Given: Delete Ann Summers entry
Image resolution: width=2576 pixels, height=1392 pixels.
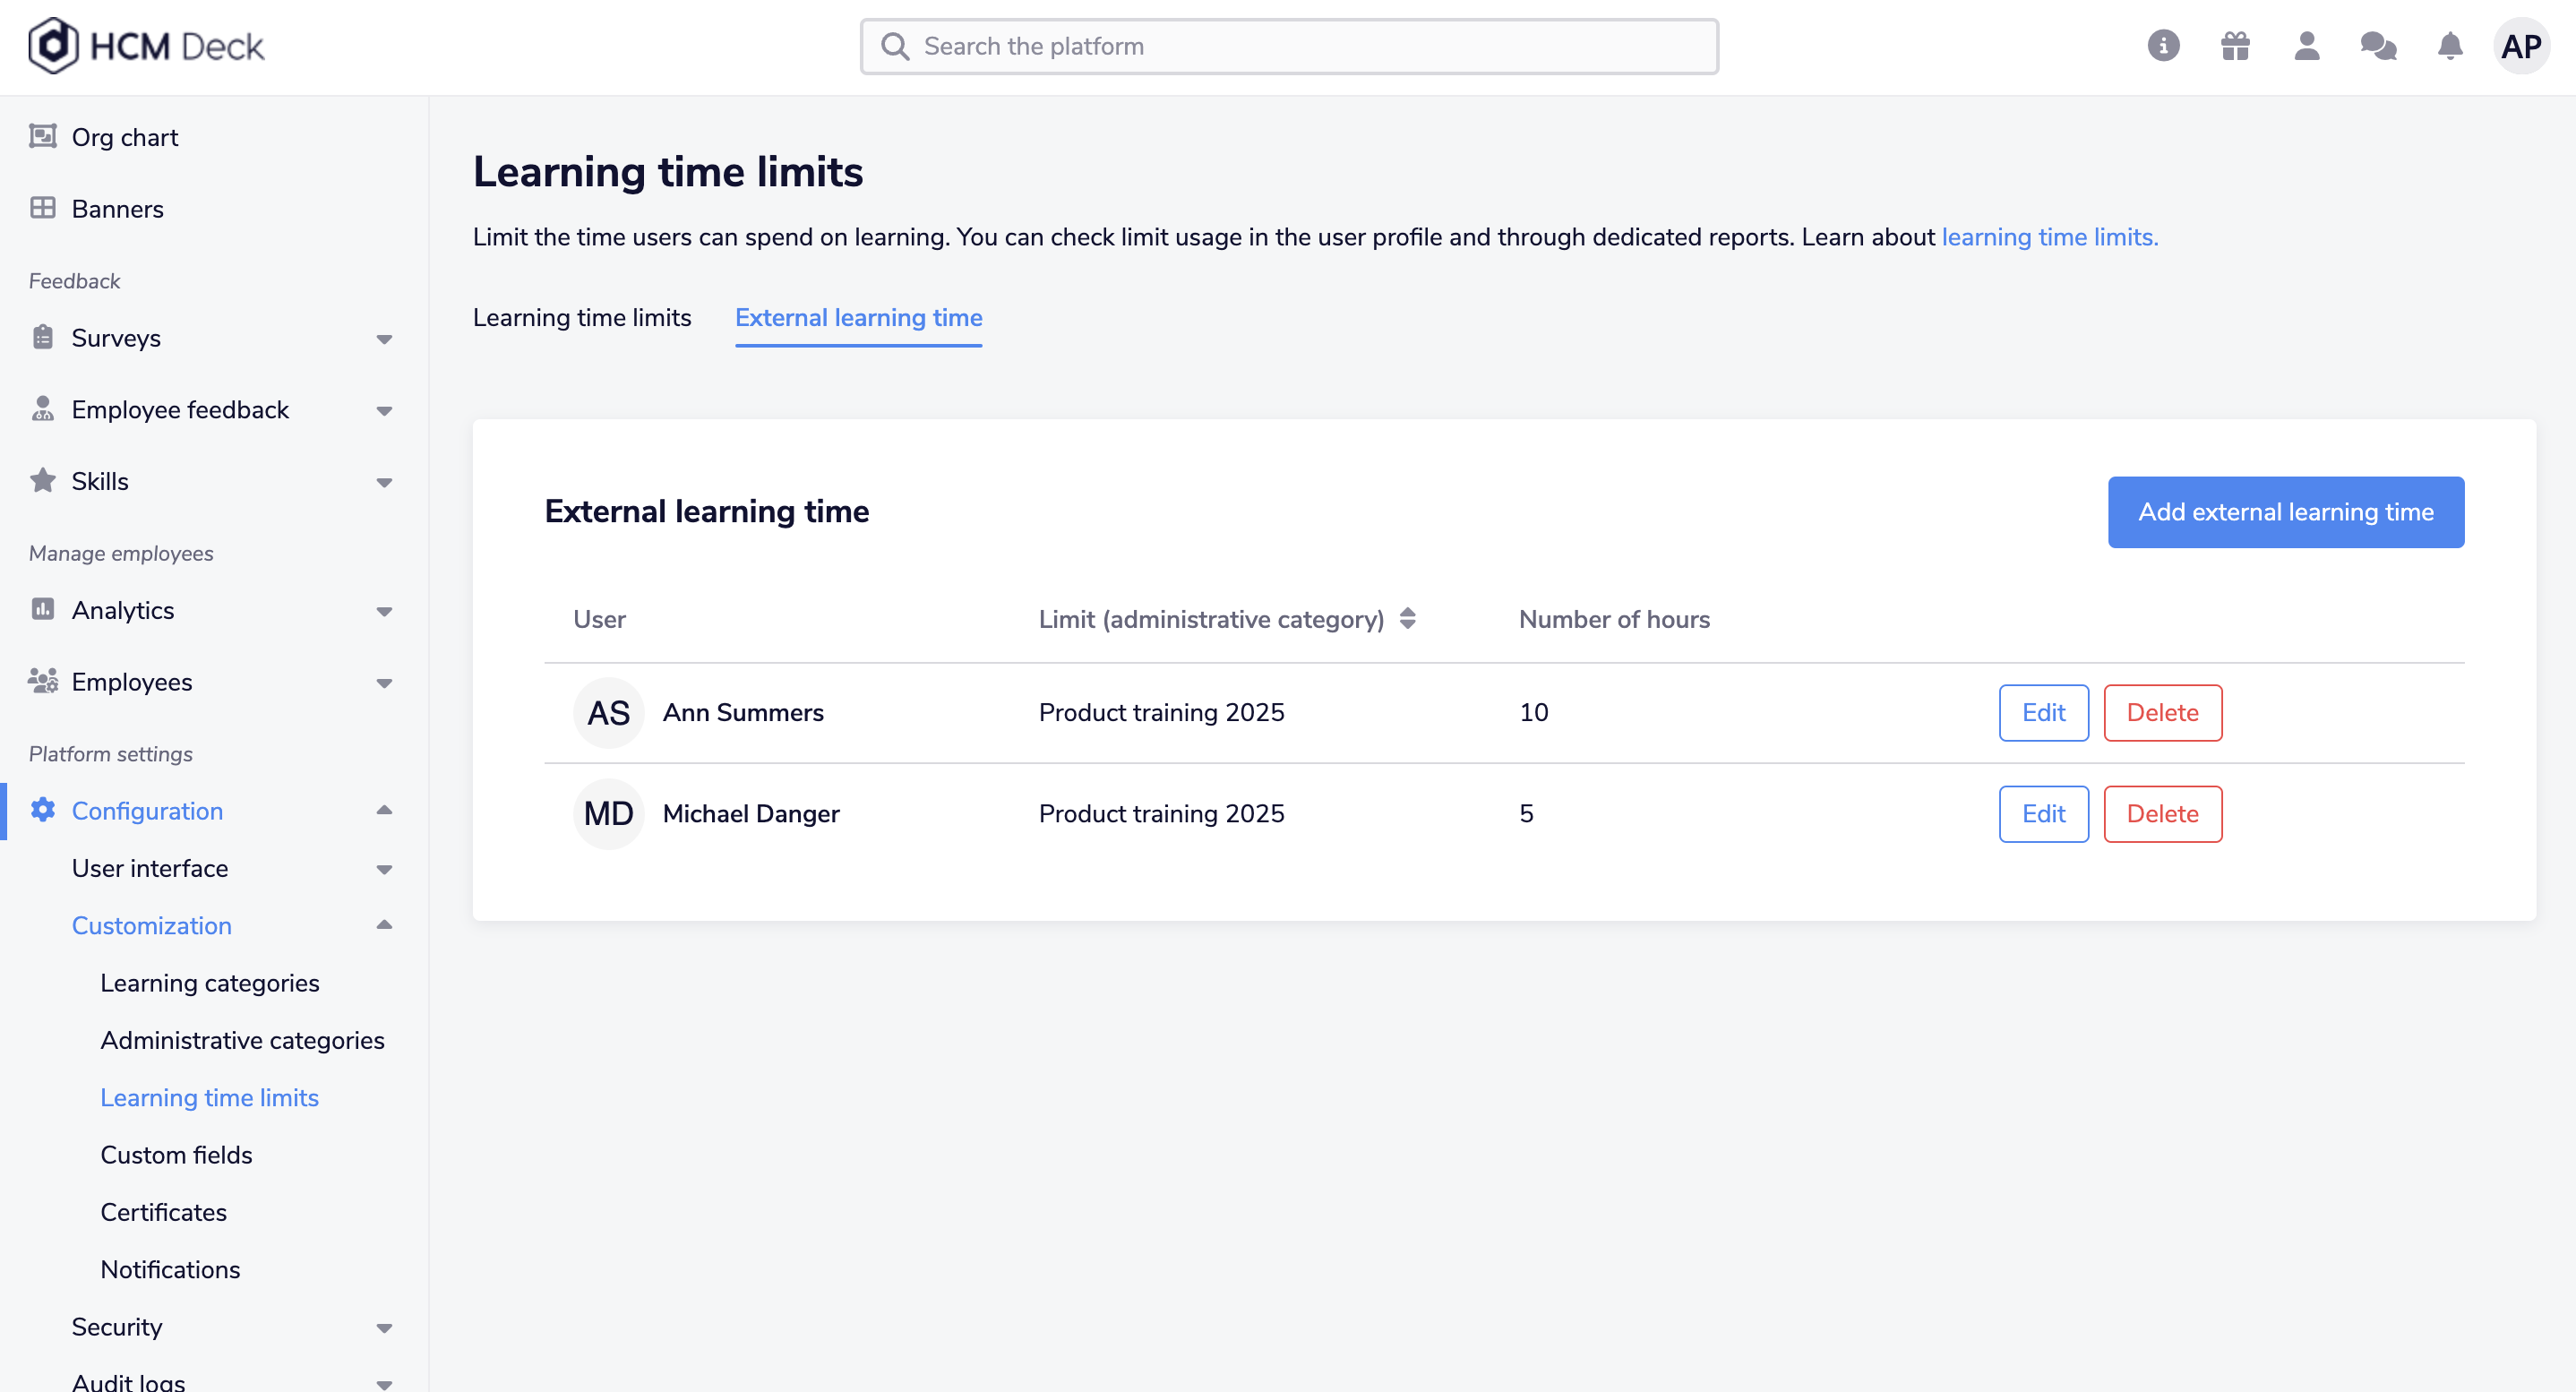Looking at the screenshot, I should [2162, 713].
